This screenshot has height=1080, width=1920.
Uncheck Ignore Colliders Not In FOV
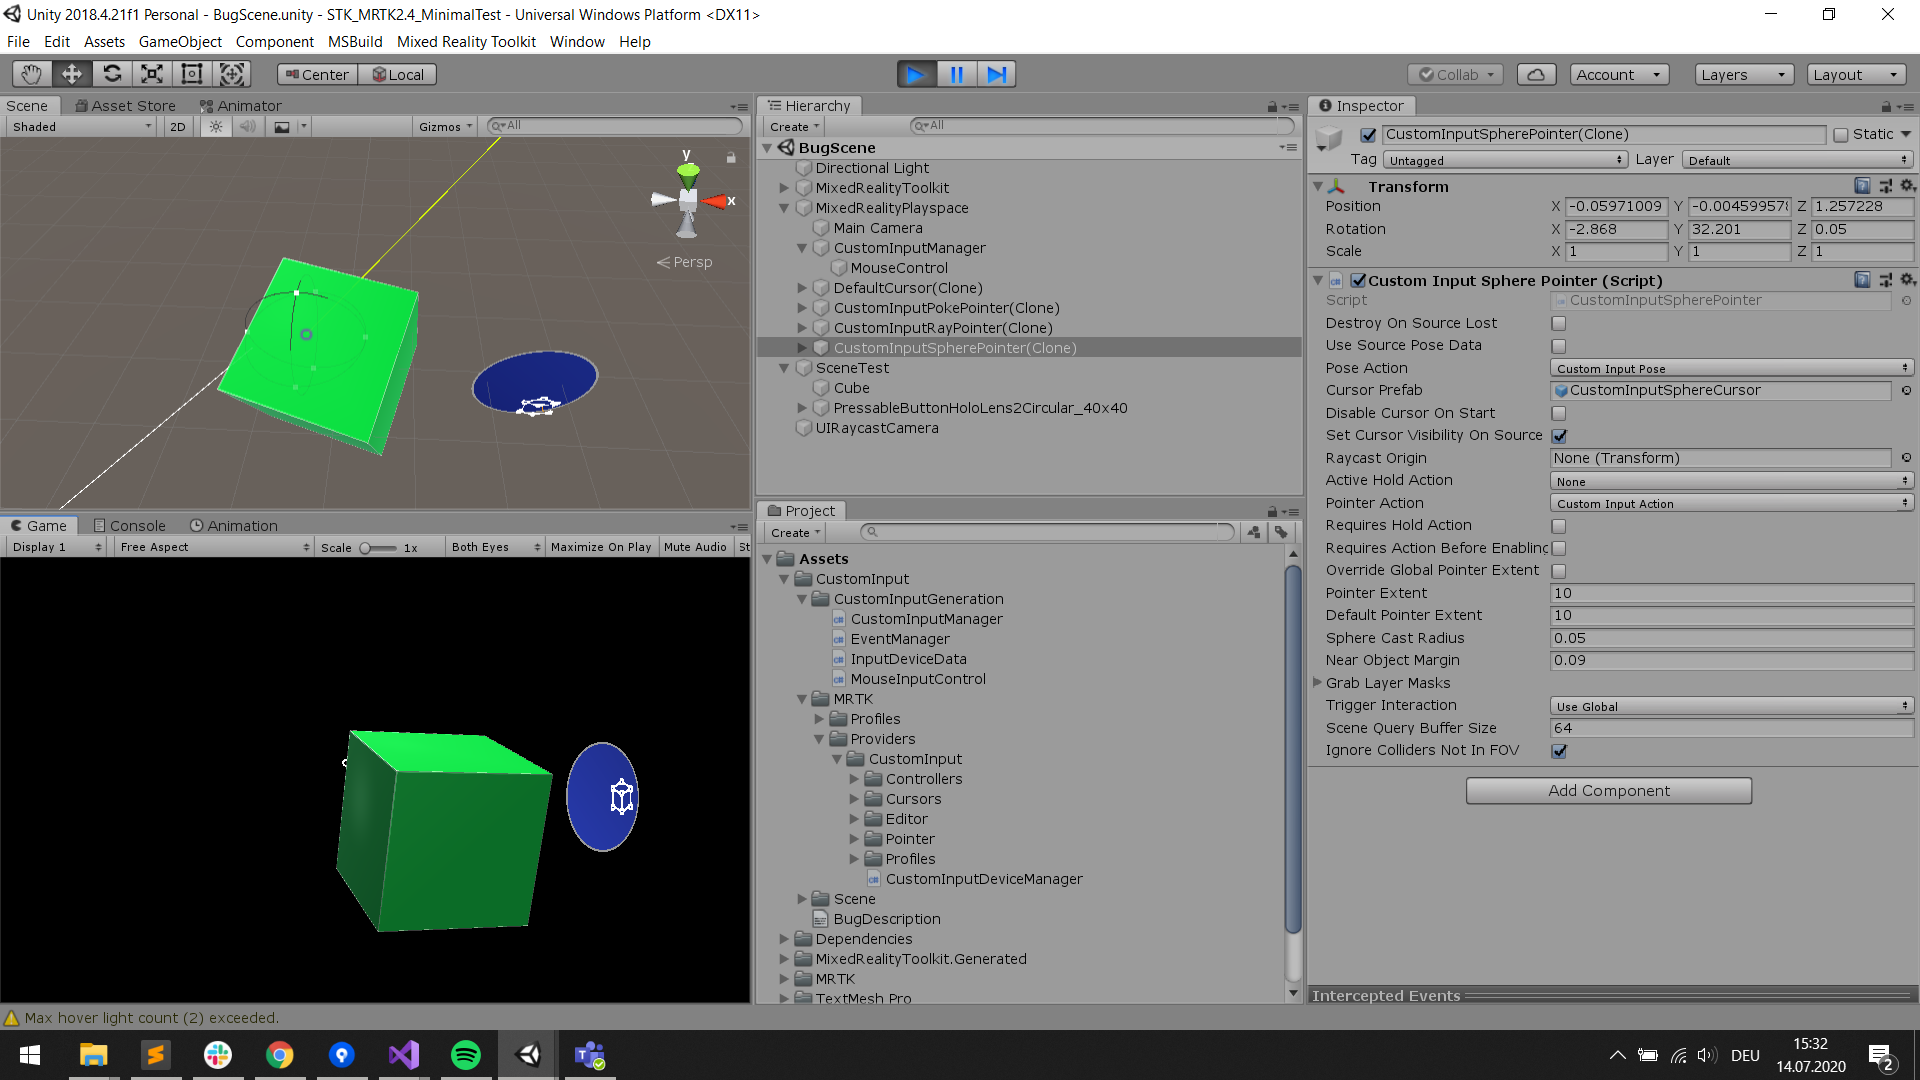point(1558,751)
